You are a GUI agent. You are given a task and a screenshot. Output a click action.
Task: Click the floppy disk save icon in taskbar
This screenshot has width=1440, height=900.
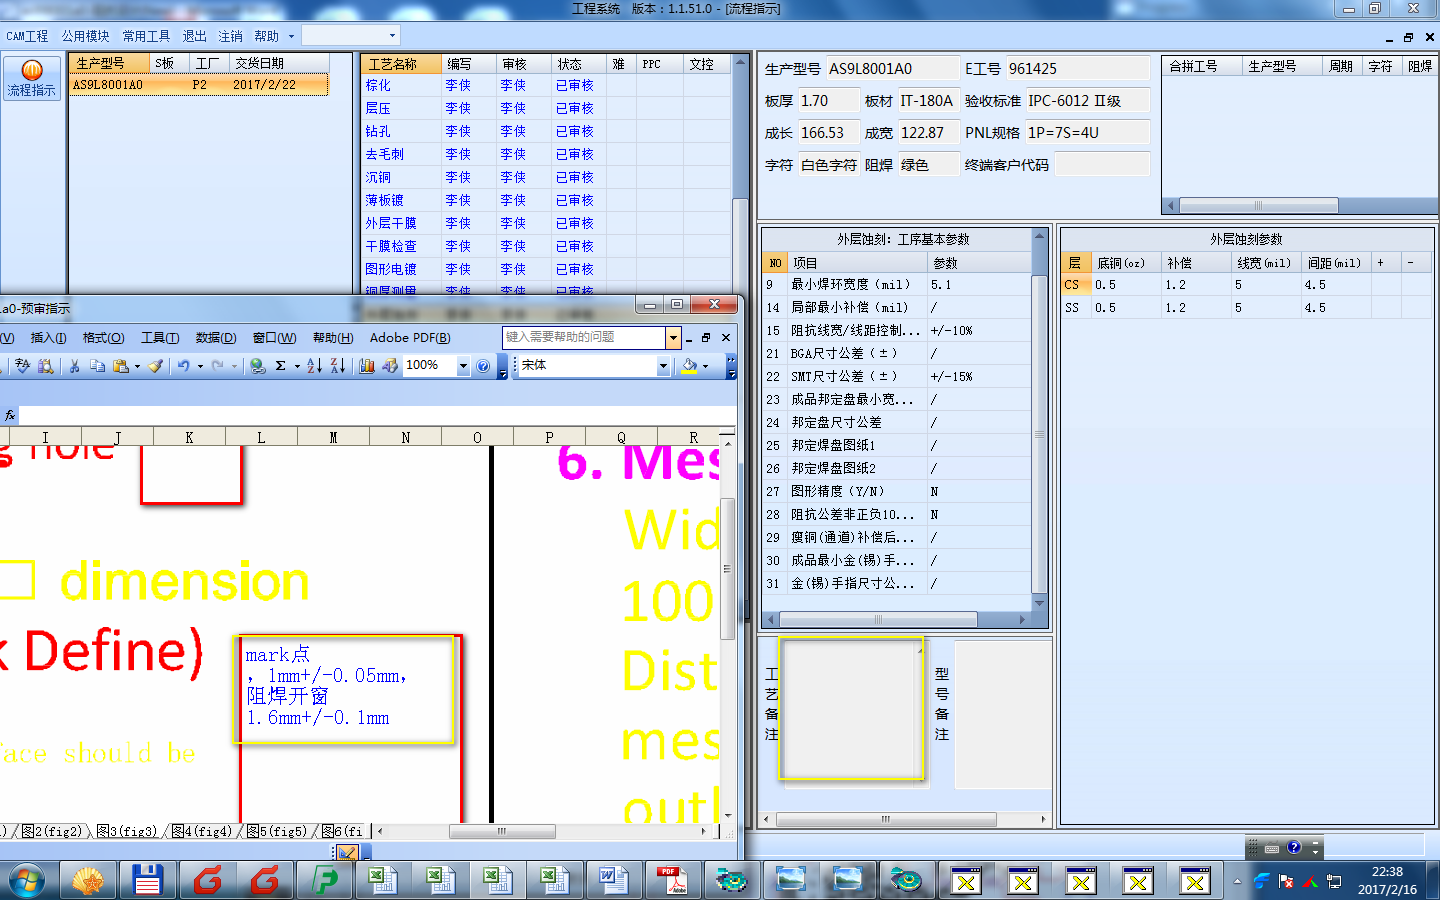(x=148, y=880)
